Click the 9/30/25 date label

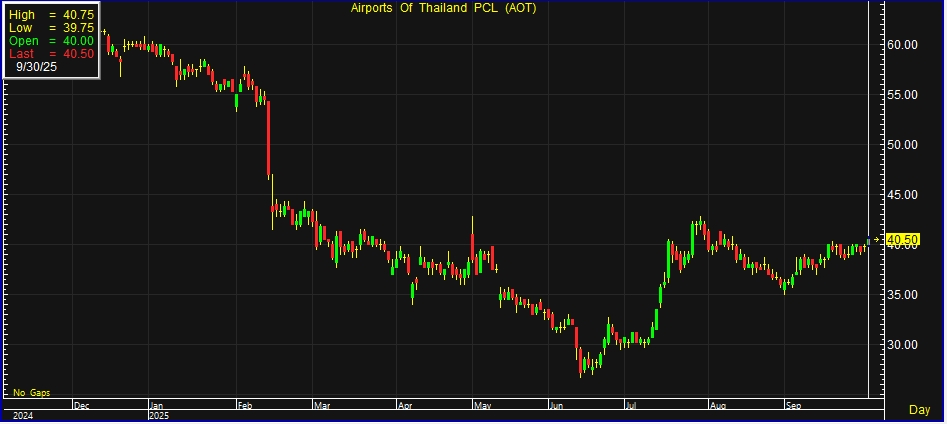coord(36,67)
